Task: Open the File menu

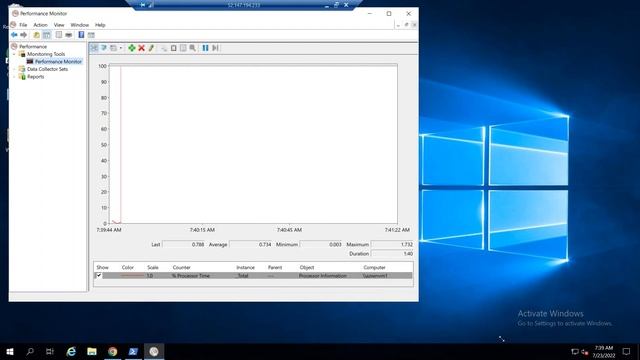Action: 23,25
